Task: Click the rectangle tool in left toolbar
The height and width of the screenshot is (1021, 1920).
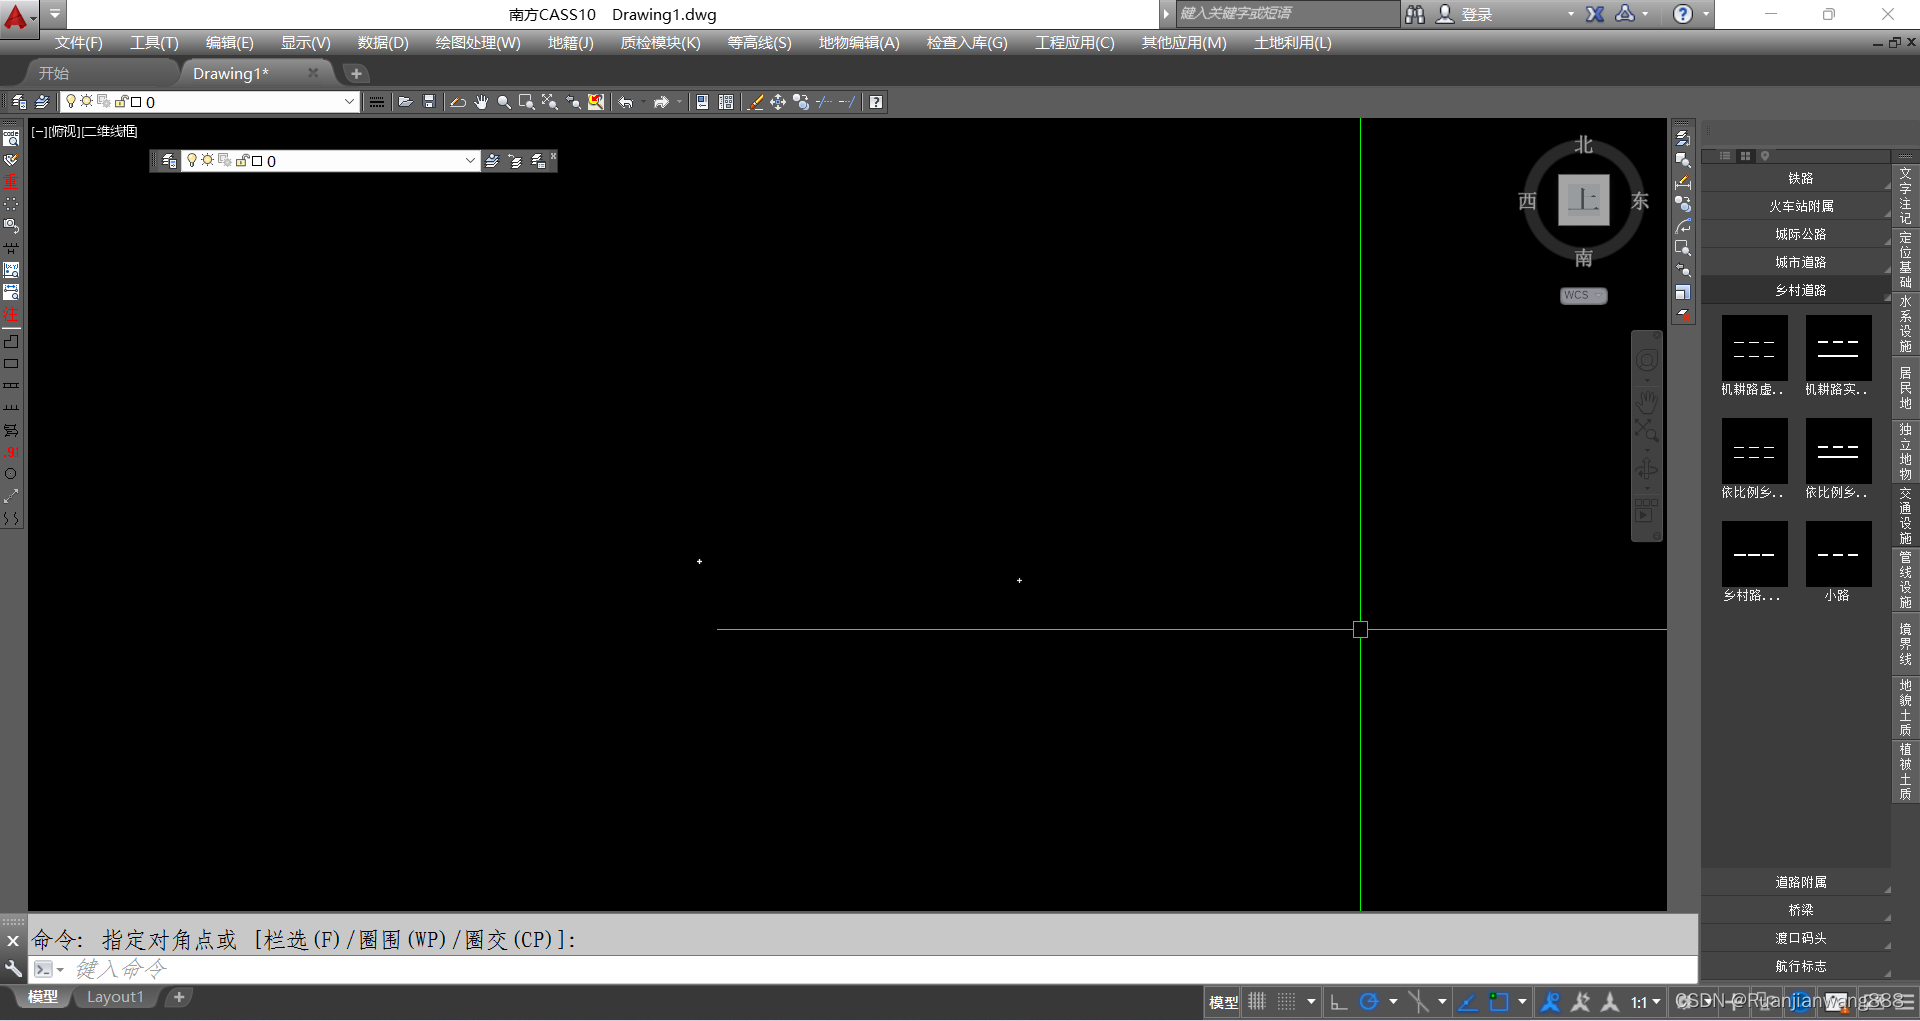Action: click(x=11, y=364)
